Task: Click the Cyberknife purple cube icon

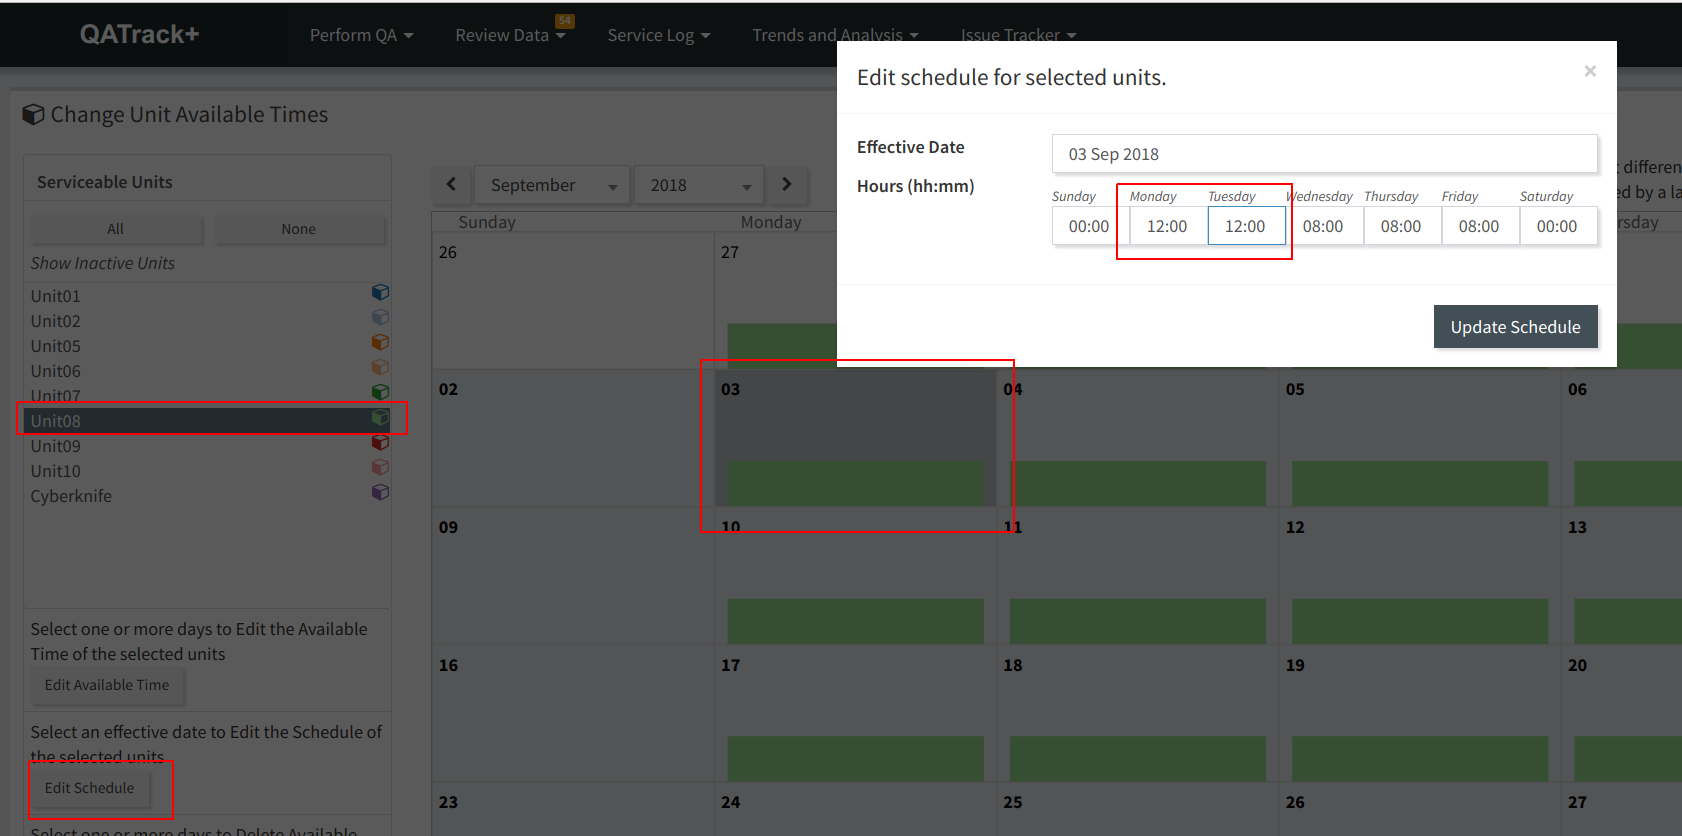Action: [380, 492]
